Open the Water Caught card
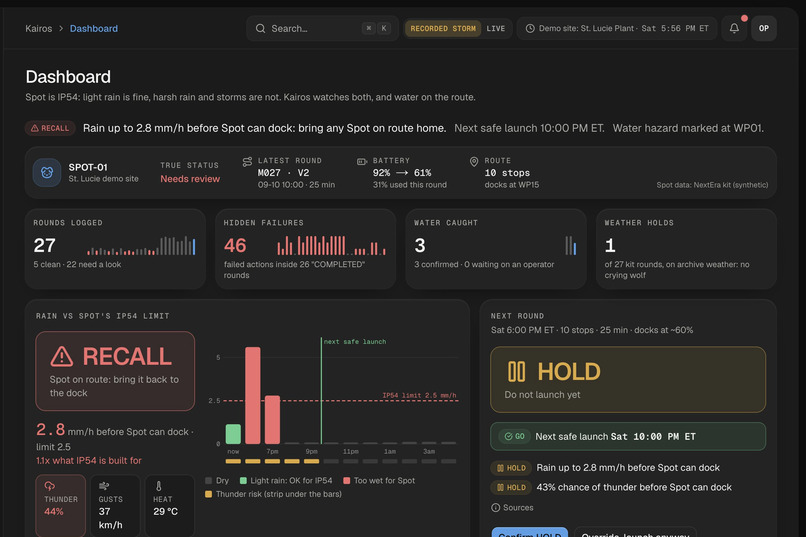The height and width of the screenshot is (537, 806). (496, 249)
